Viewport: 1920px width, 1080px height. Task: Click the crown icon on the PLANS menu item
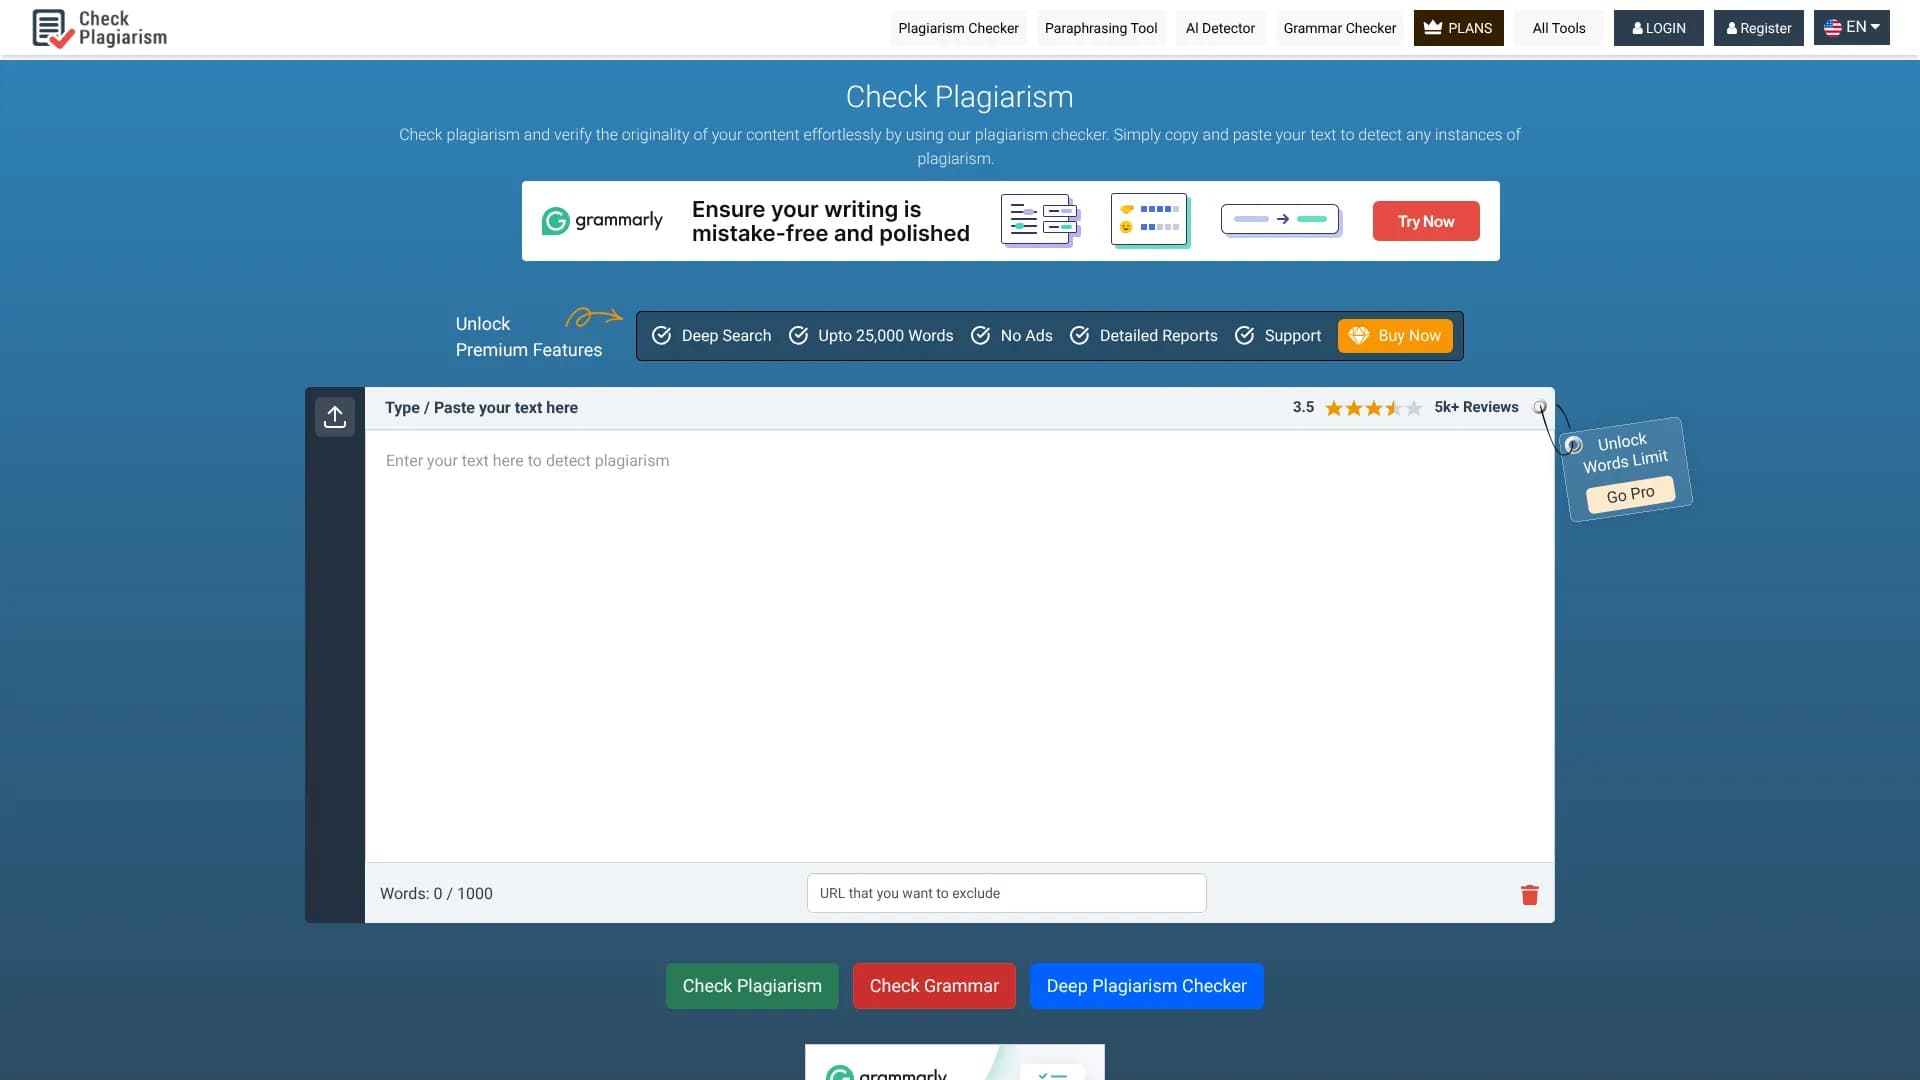[x=1432, y=27]
